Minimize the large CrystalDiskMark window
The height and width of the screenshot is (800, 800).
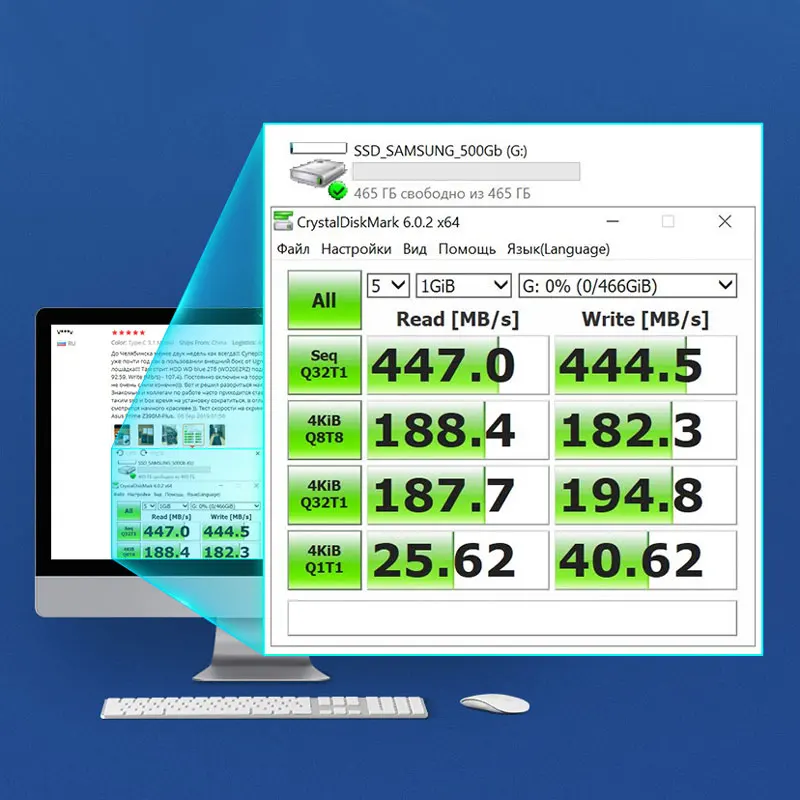[x=613, y=221]
